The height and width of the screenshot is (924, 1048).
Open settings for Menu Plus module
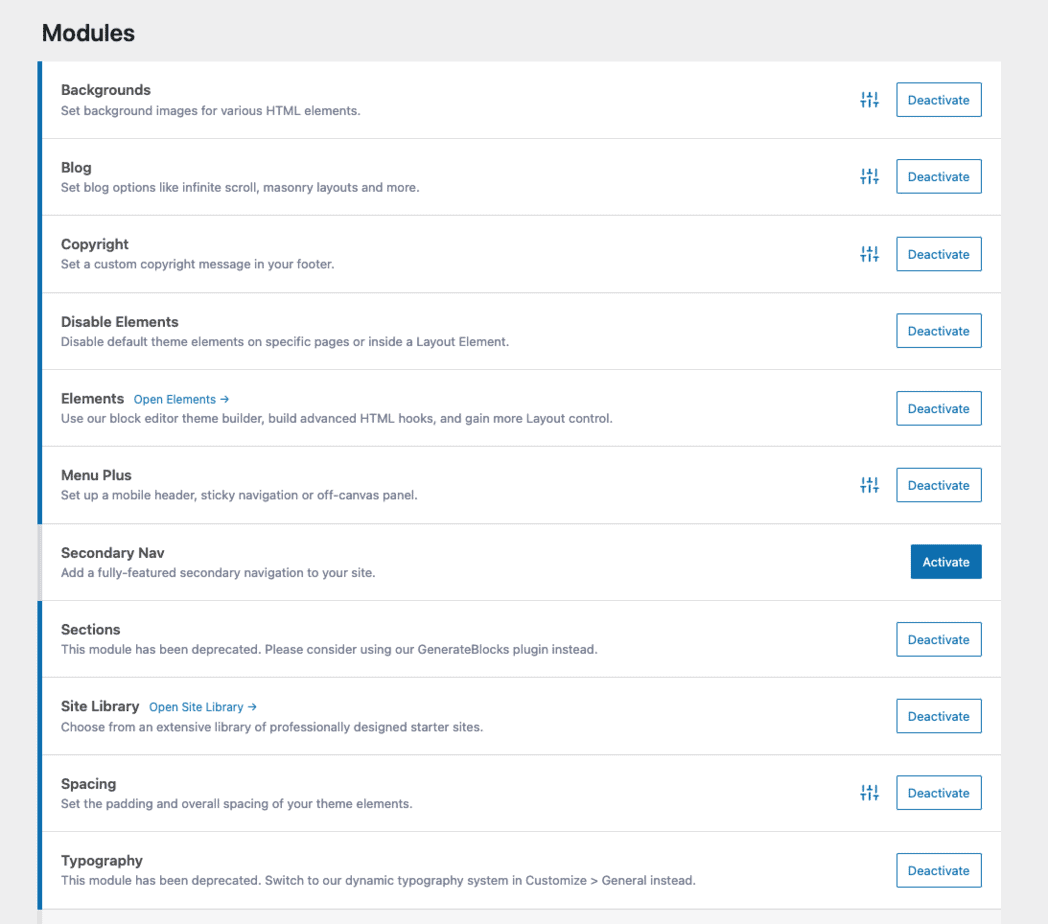point(869,484)
